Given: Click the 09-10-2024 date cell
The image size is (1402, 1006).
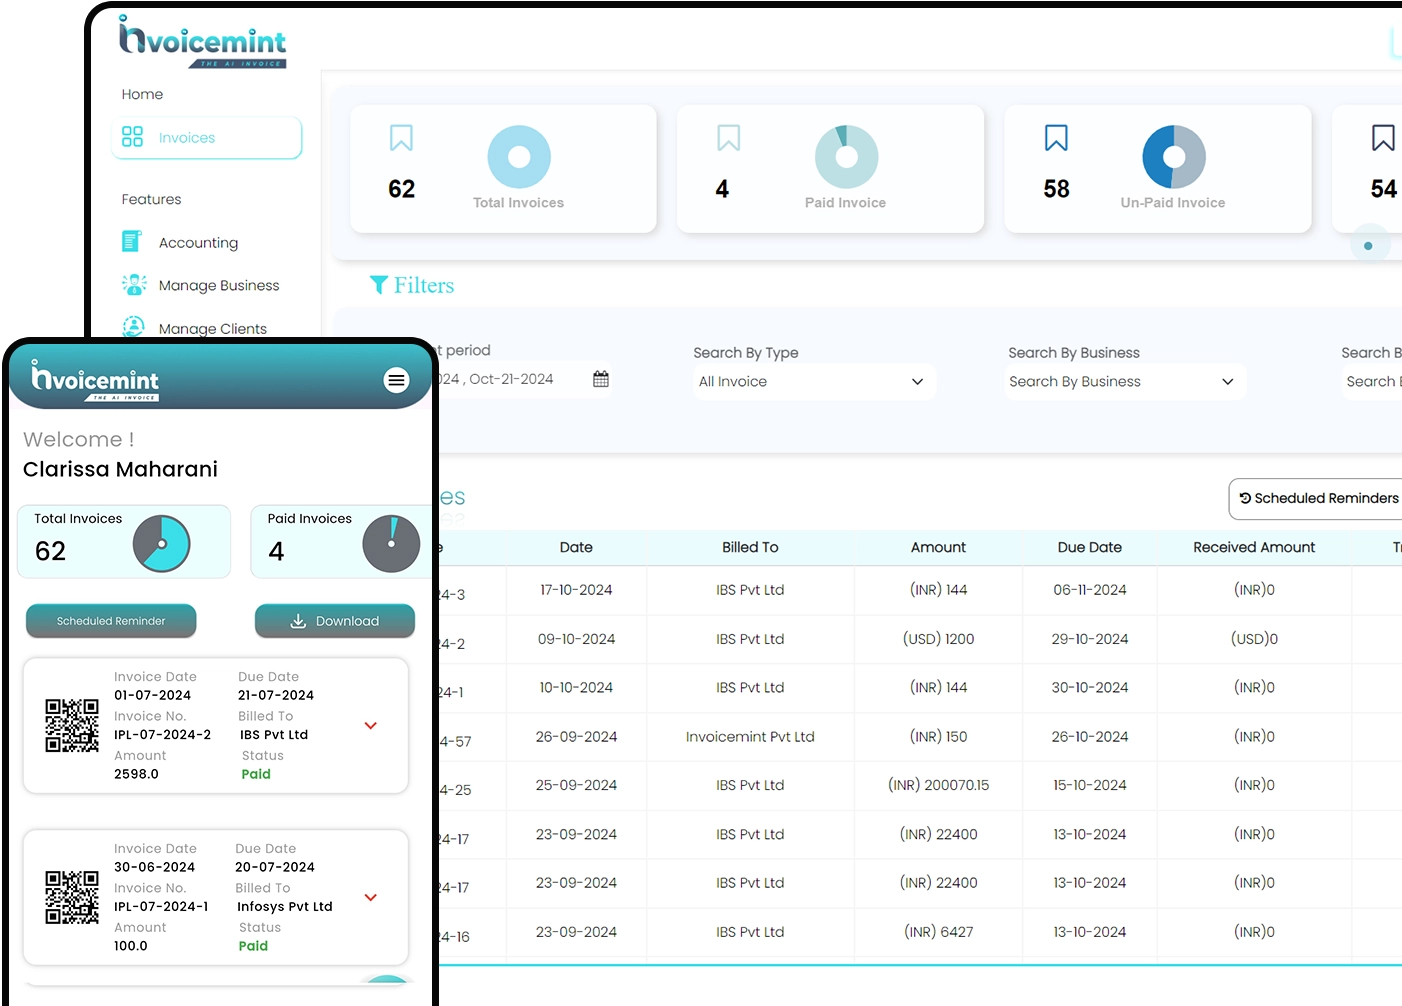Looking at the screenshot, I should pyautogui.click(x=576, y=639).
